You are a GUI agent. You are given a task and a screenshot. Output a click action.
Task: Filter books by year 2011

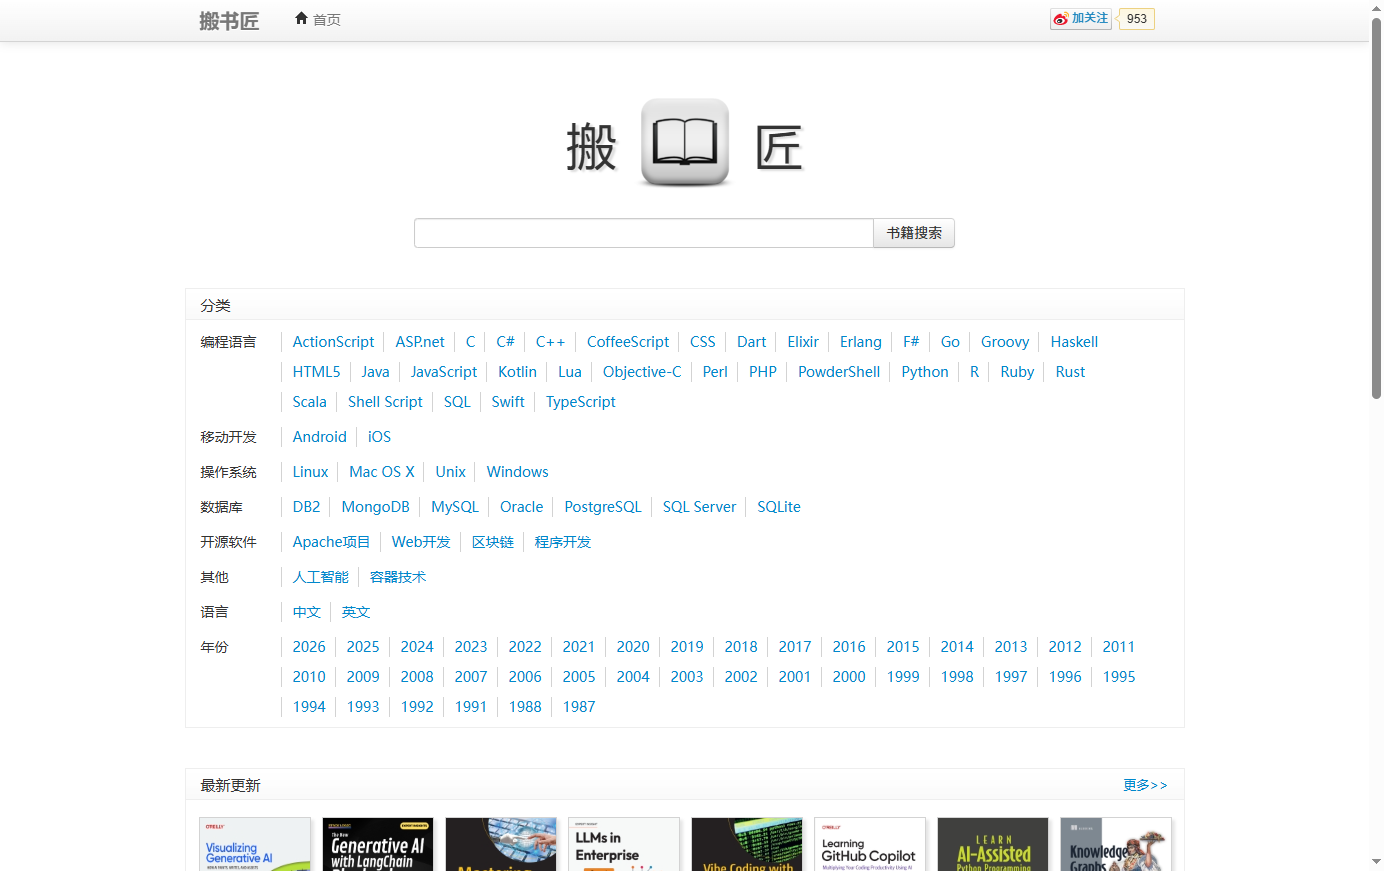coord(1119,647)
